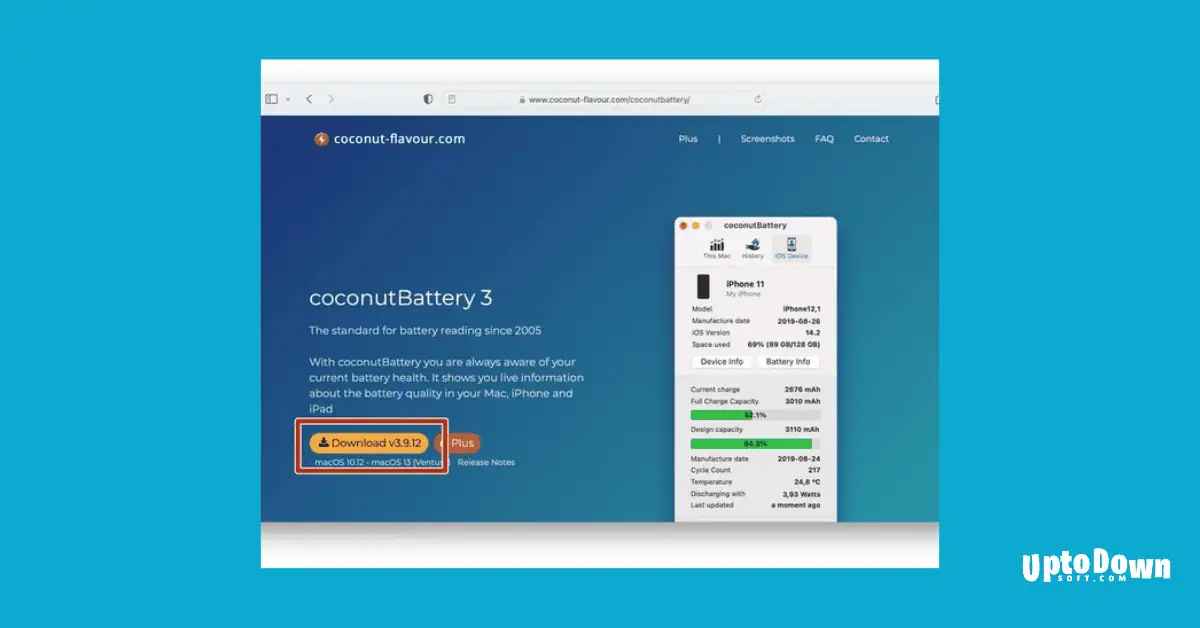Open the History panel in coconutBattery
The width and height of the screenshot is (1200, 628).
click(x=751, y=245)
